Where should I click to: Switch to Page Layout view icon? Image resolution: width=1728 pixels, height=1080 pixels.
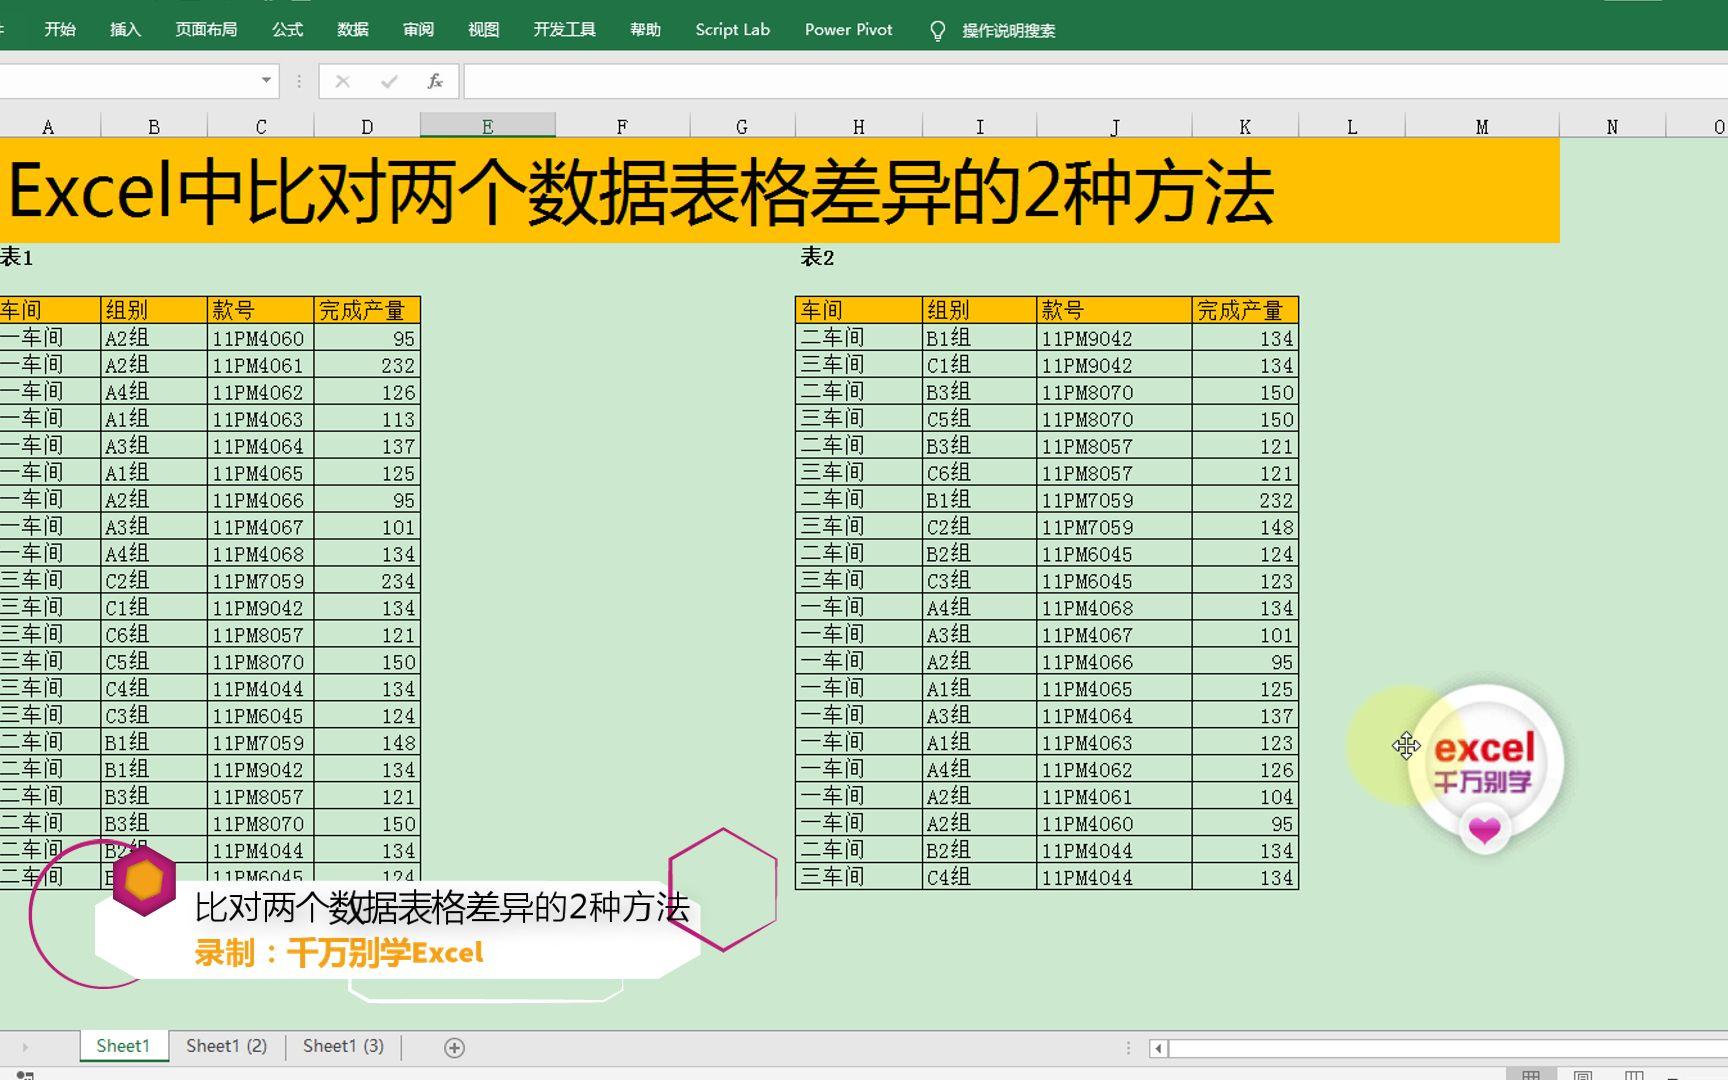(x=1582, y=1075)
